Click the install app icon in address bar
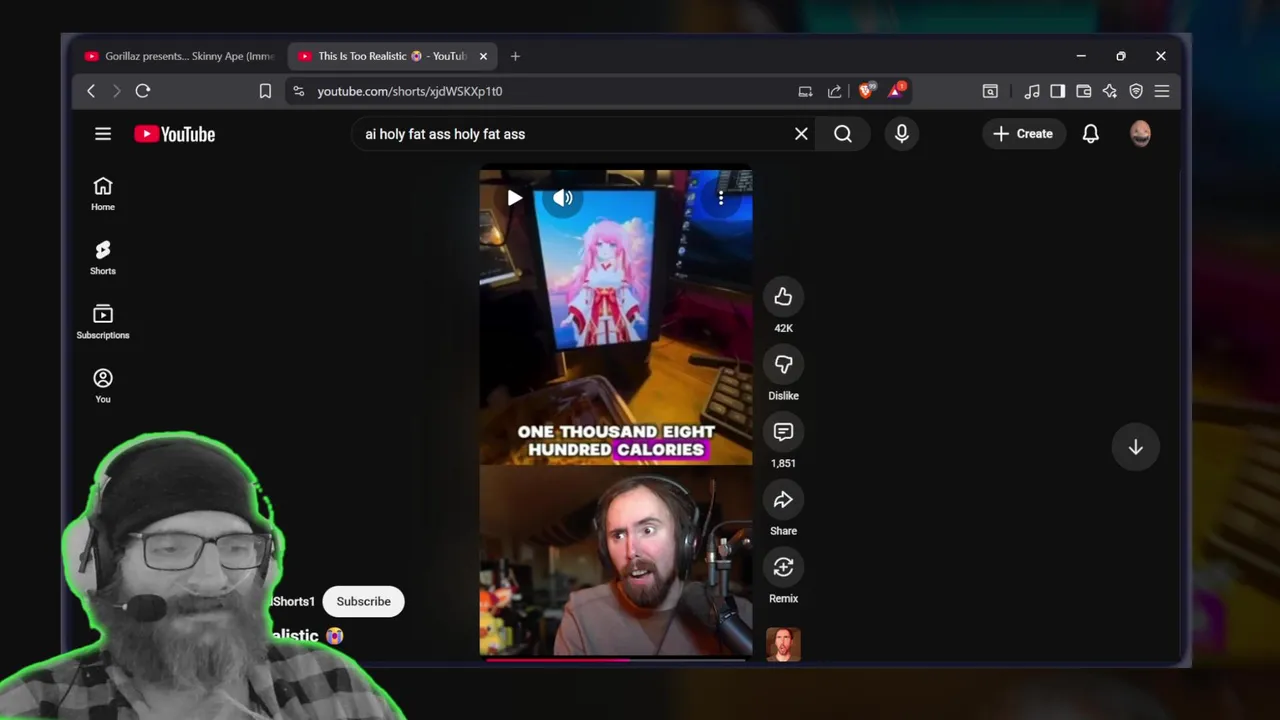This screenshot has height=720, width=1280. 805,91
